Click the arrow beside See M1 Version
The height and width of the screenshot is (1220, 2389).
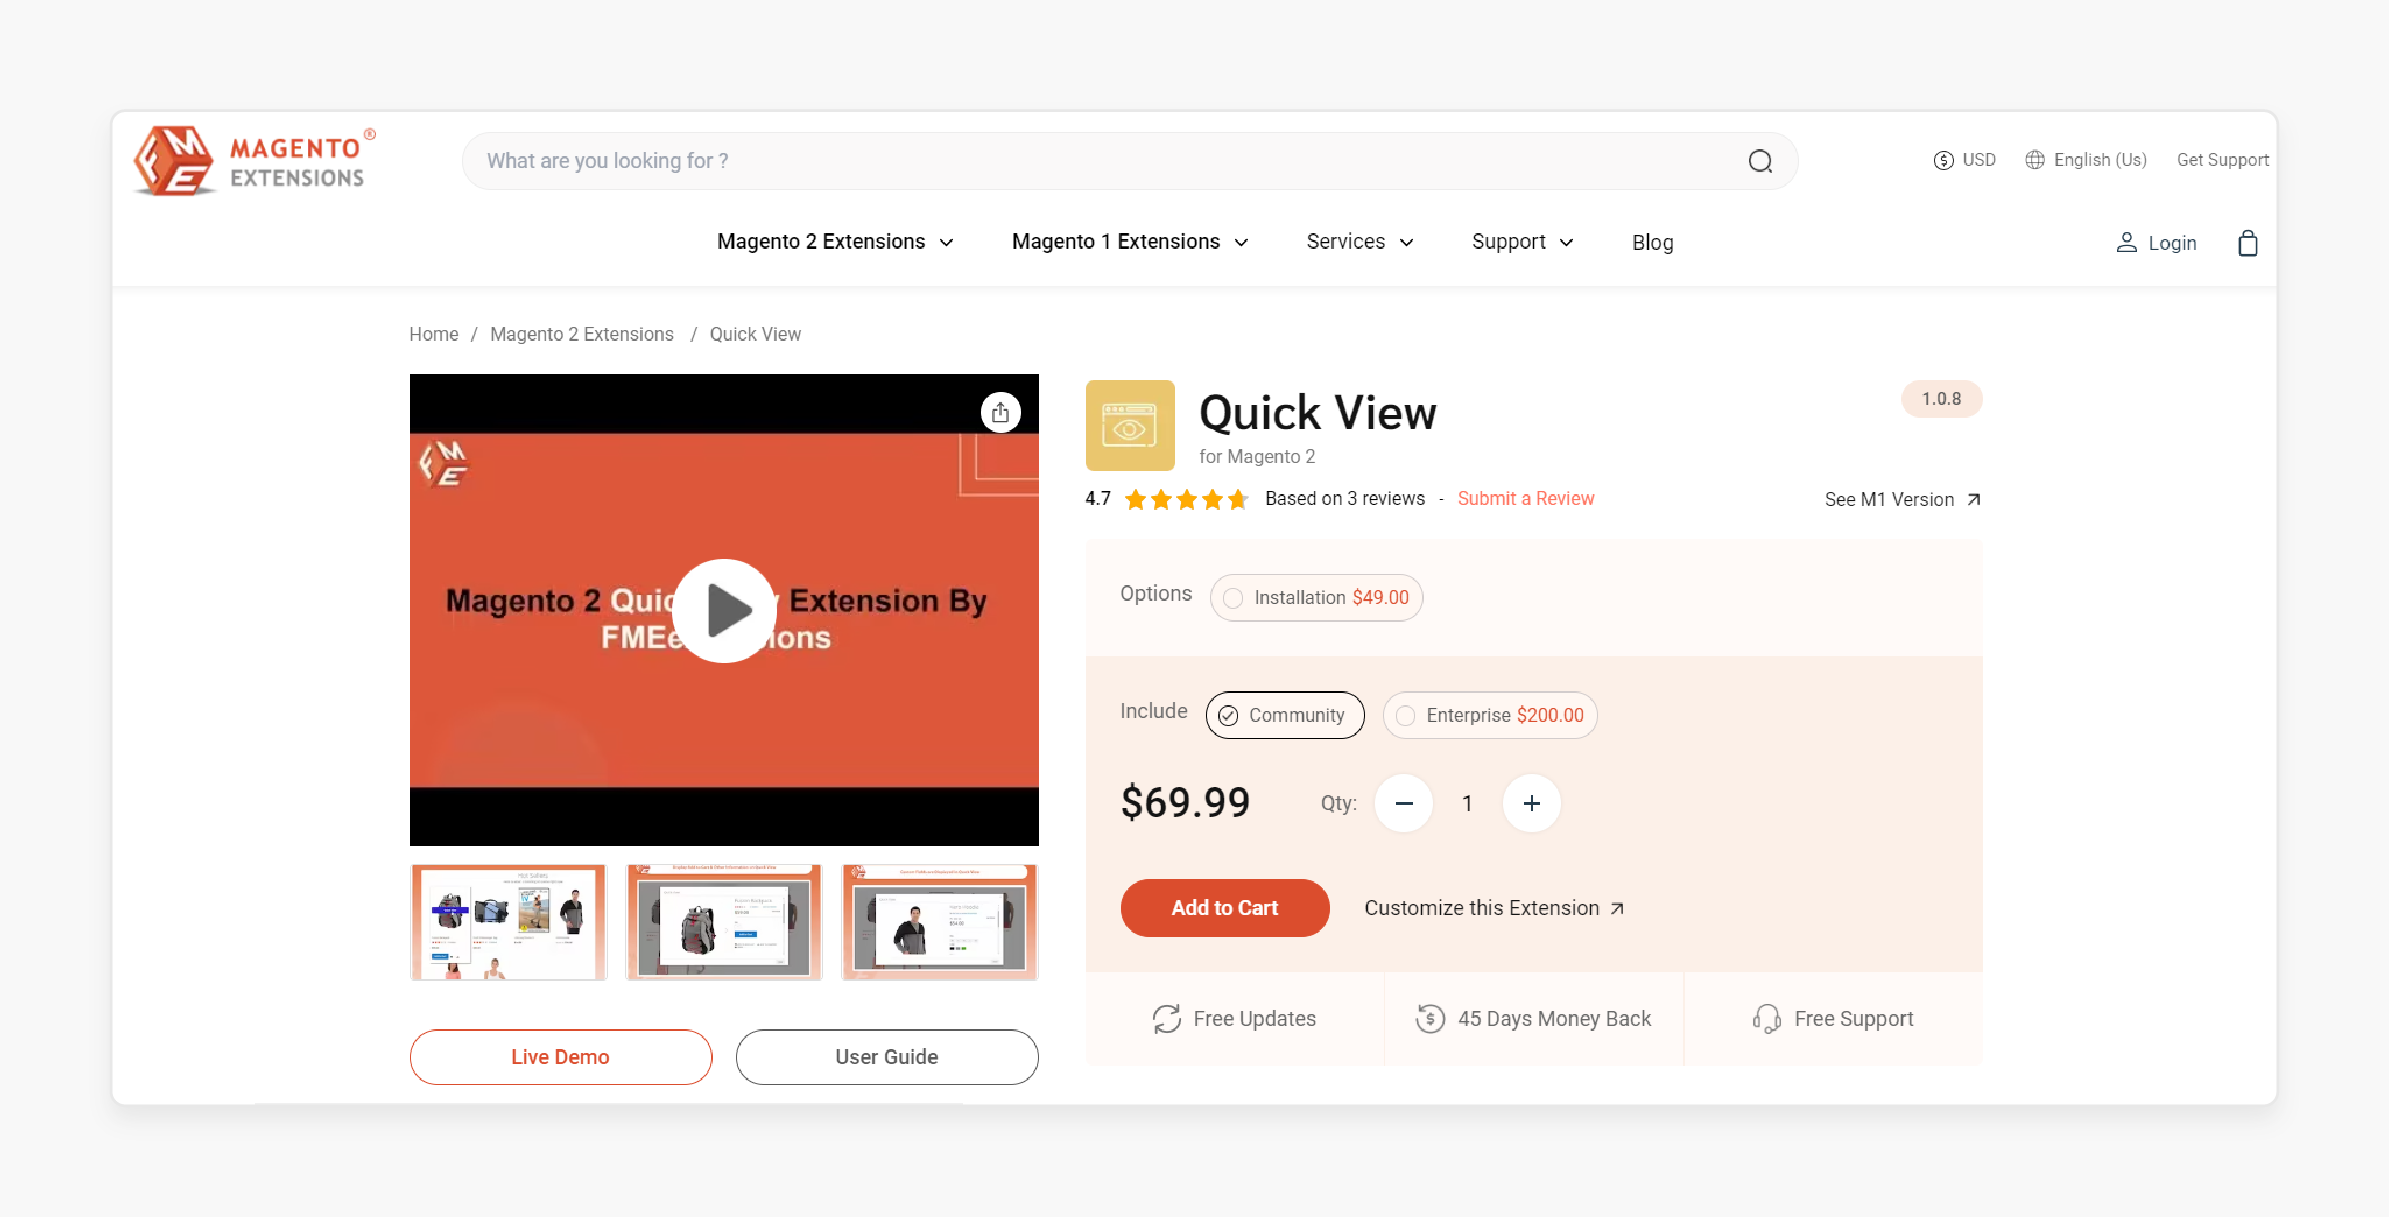click(x=1973, y=499)
